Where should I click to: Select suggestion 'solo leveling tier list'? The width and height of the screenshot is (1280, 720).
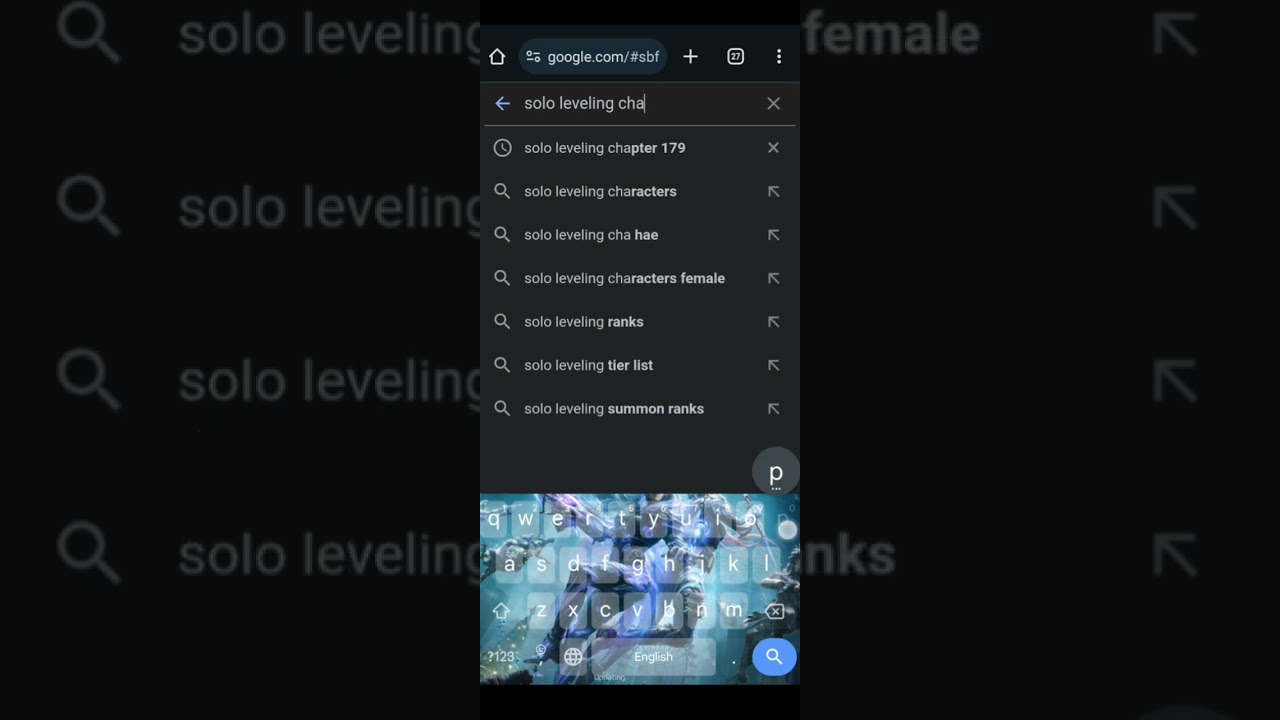pos(588,365)
